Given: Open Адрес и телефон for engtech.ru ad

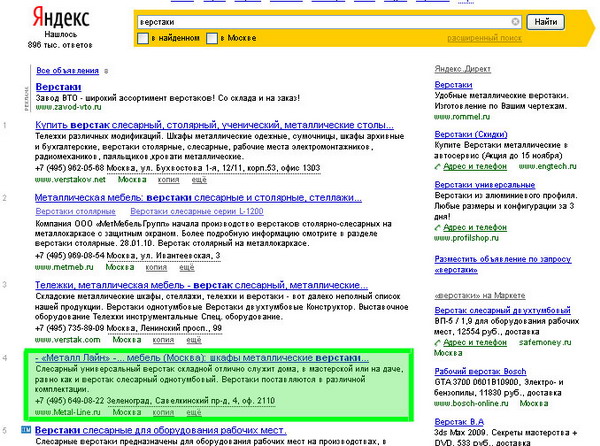Looking at the screenshot, I should coord(475,167).
